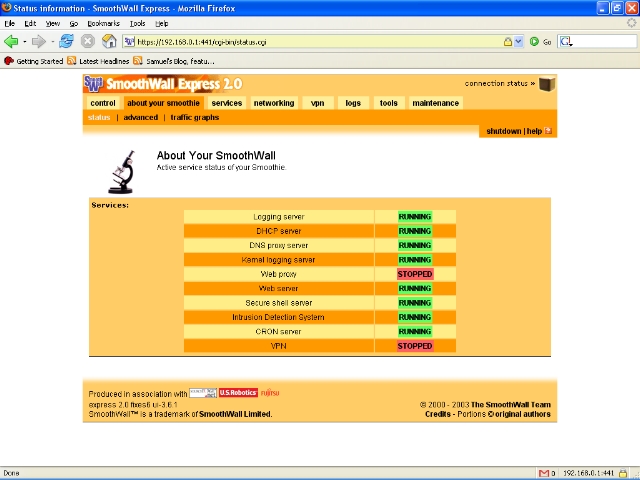Click the Gmail notifier icon in status bar

[x=544, y=473]
